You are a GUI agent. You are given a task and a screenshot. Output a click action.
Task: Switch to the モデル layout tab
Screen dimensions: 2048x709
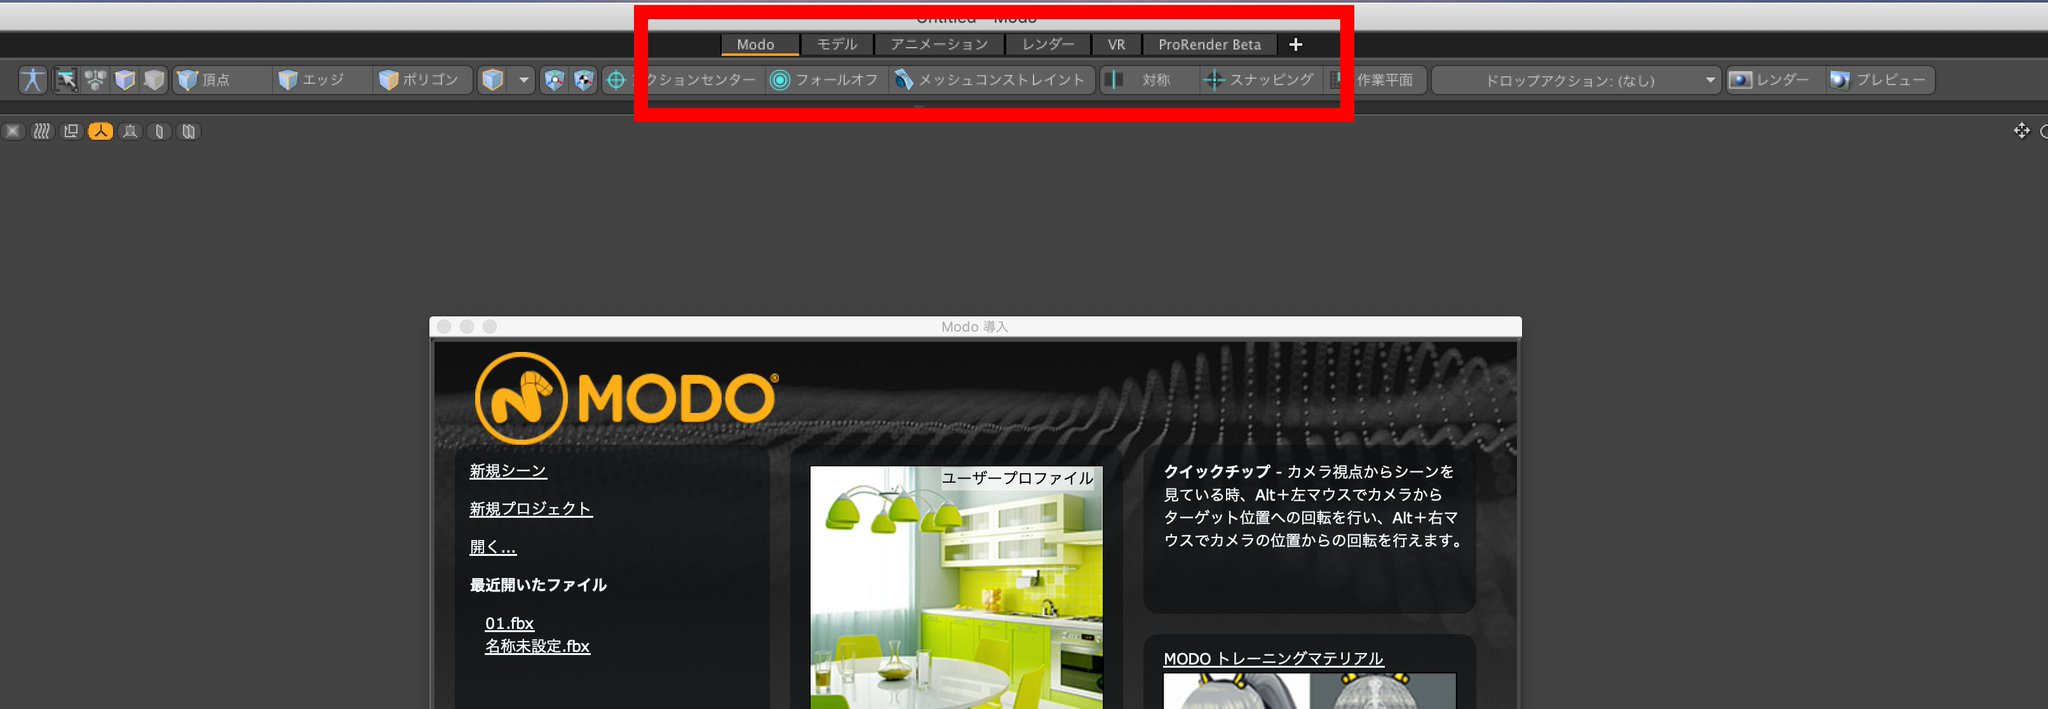(x=837, y=45)
